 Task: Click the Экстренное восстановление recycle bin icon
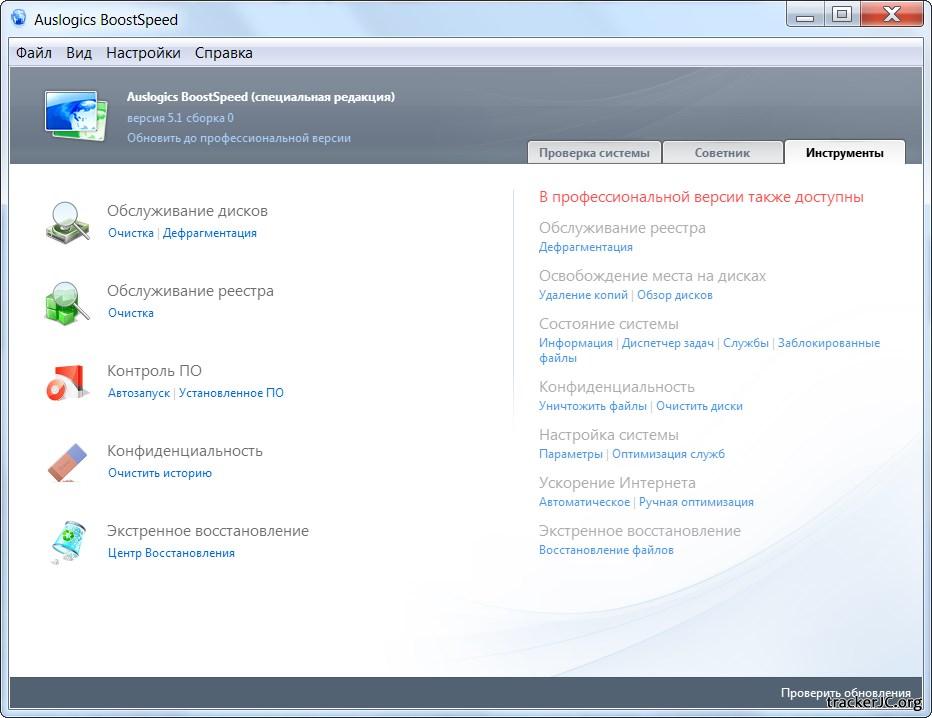67,542
